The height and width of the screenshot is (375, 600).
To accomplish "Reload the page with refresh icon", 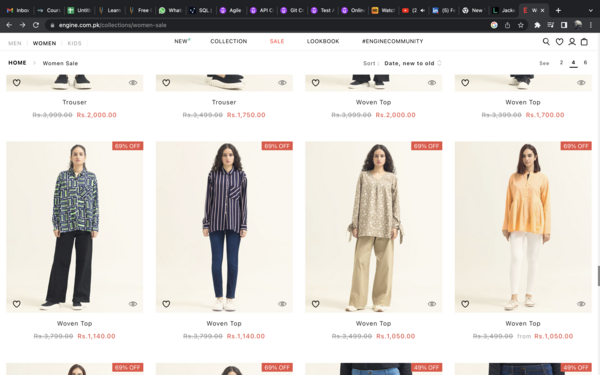I will tap(36, 25).
